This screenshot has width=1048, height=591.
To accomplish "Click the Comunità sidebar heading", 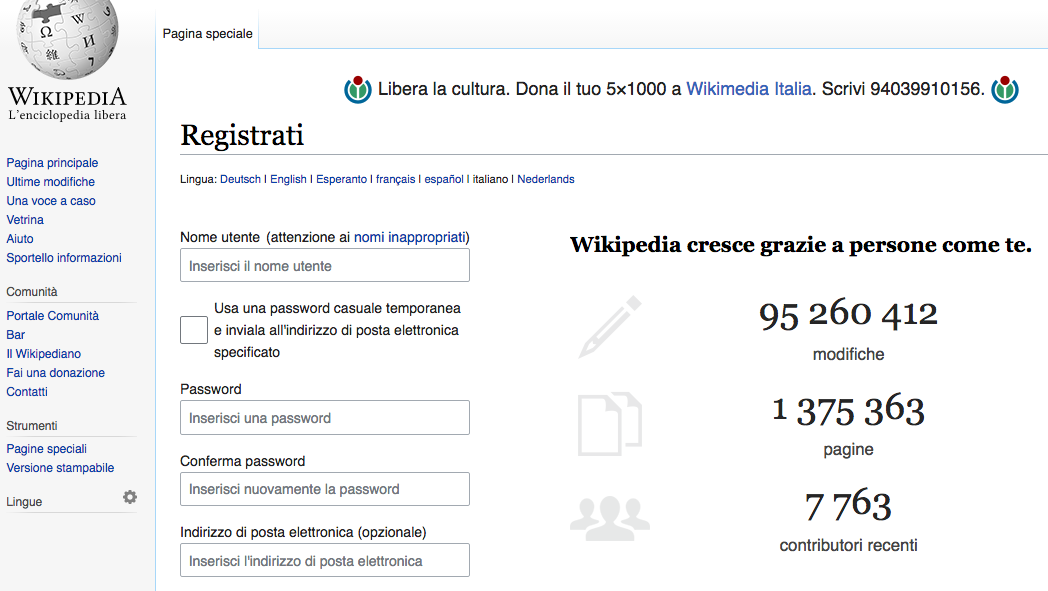I will tap(32, 291).
